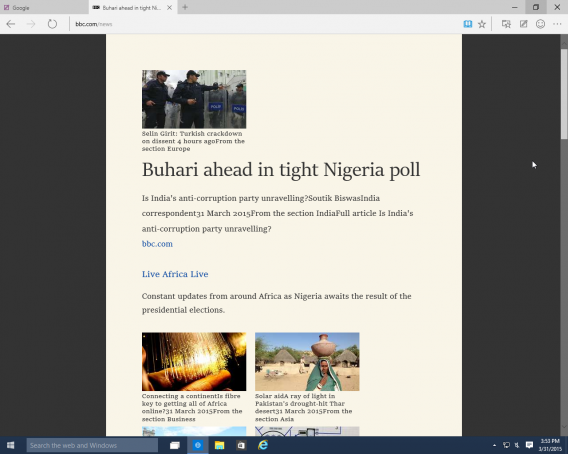Open the More actions ellipsis menu

pyautogui.click(x=557, y=24)
